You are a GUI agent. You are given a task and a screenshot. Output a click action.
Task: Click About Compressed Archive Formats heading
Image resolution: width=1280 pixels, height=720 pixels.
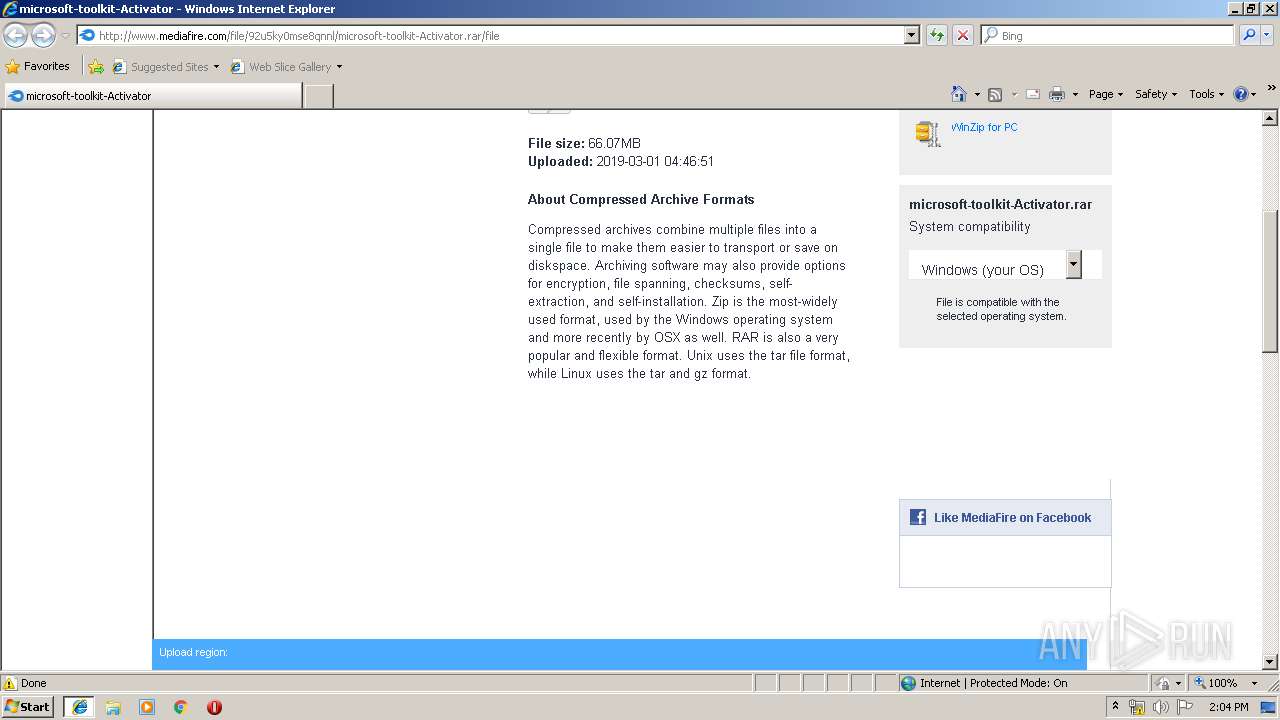point(641,199)
